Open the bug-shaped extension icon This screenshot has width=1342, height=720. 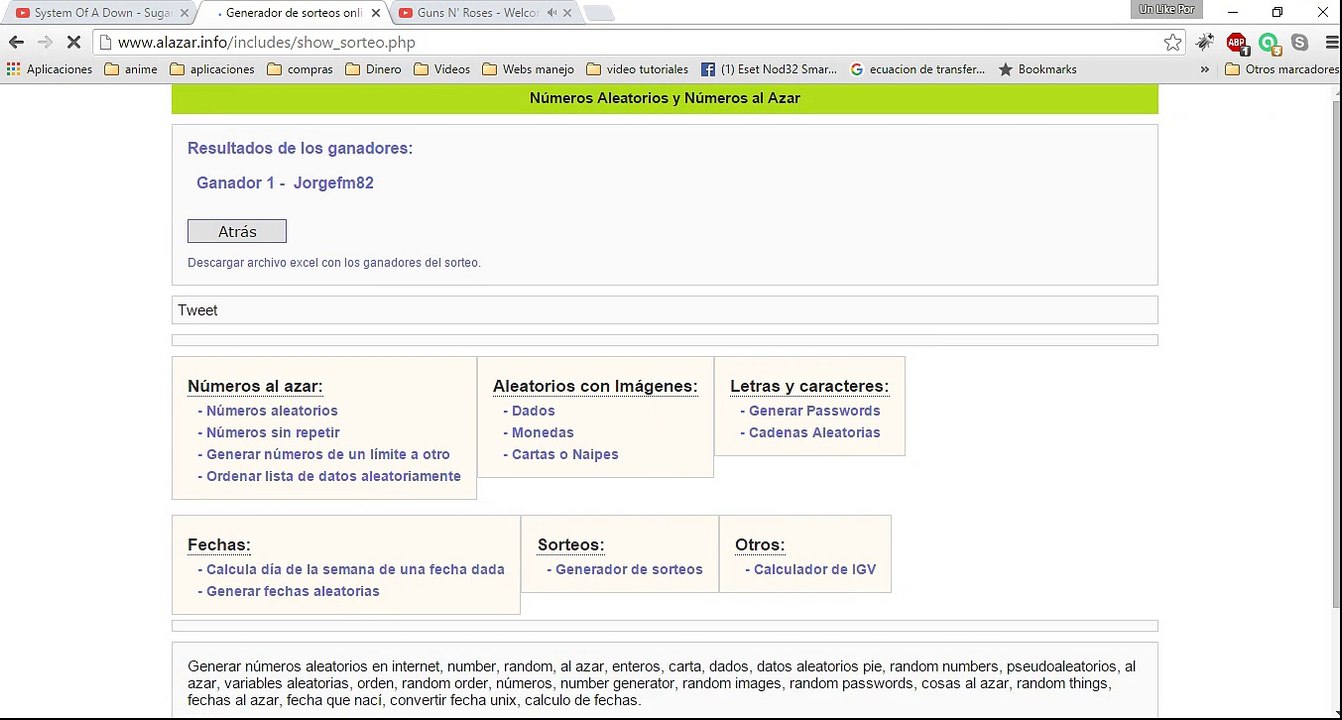(1205, 42)
